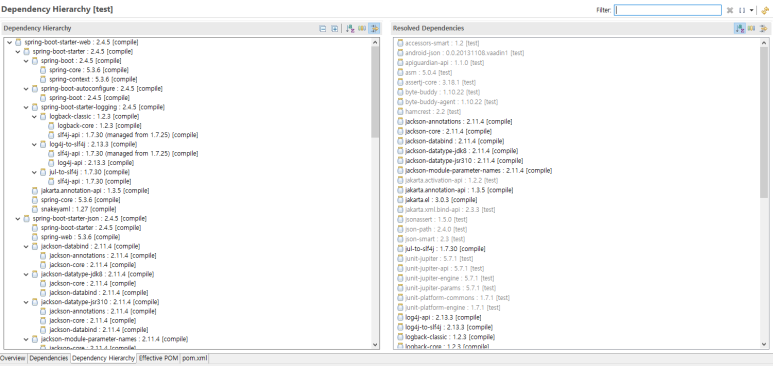Select jakarta.activation-api : 1.2.2 [test] entry
Screen dimensions: 773x366
451,180
